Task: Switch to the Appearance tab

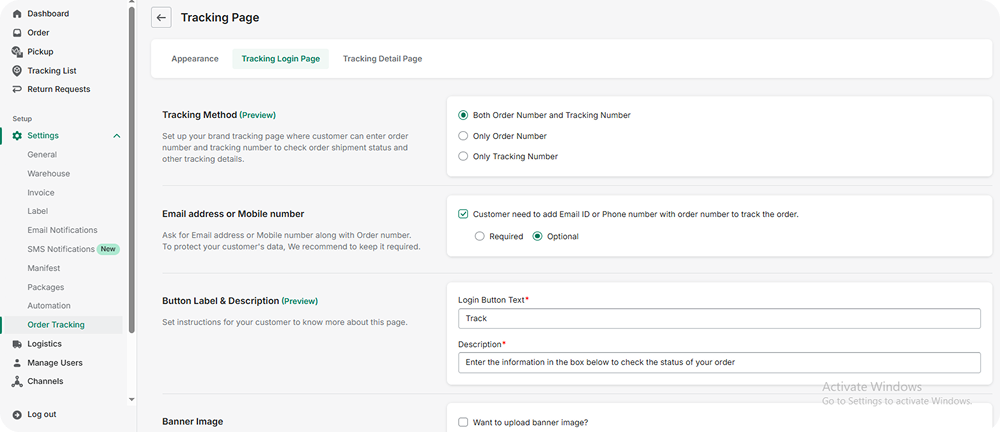Action: [x=195, y=59]
